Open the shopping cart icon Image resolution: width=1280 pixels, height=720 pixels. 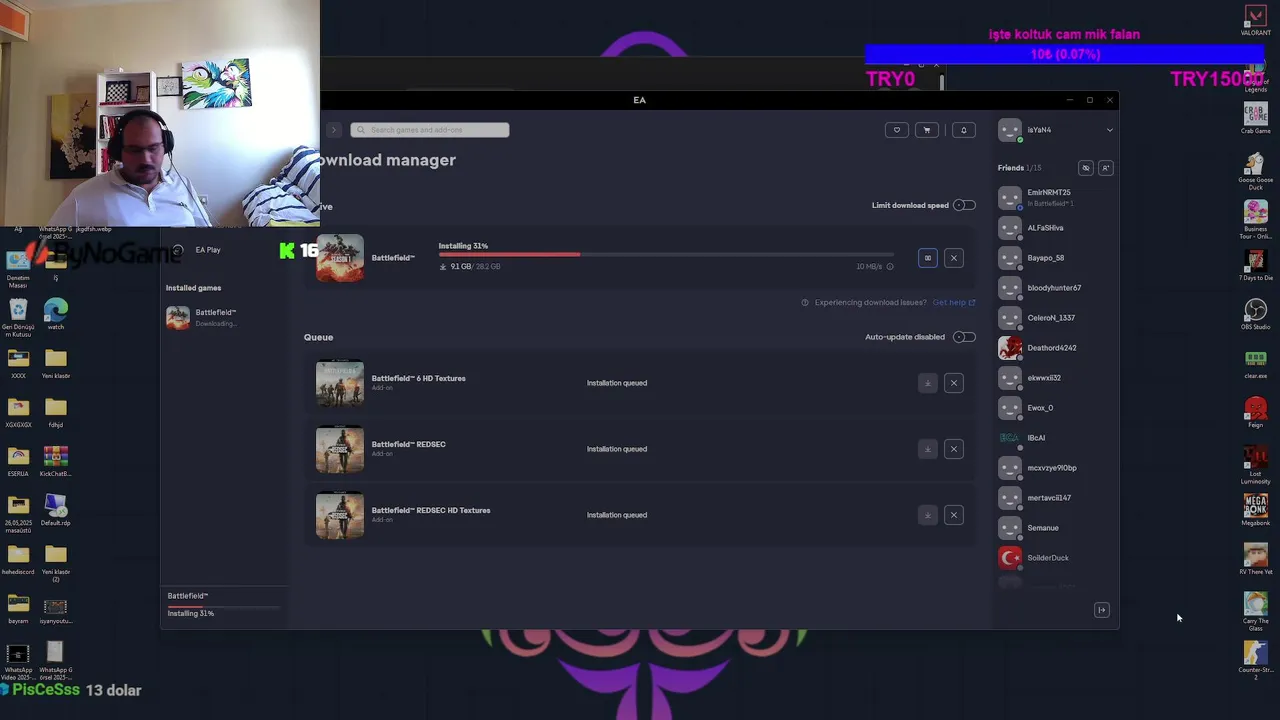point(927,130)
